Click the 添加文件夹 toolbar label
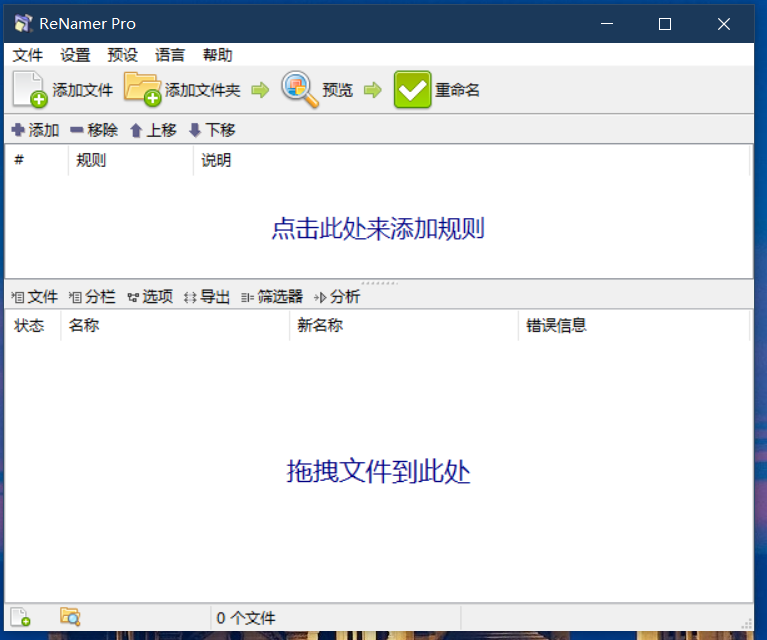 point(203,90)
